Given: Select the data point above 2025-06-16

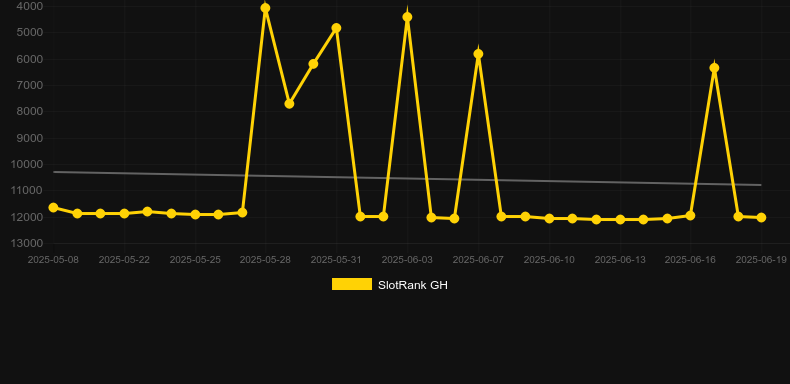Looking at the screenshot, I should (x=690, y=216).
